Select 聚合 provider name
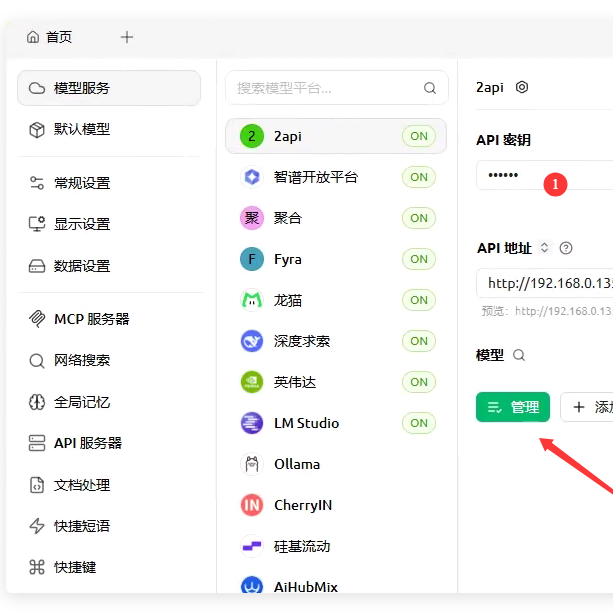This screenshot has width=613, height=613. 288,218
